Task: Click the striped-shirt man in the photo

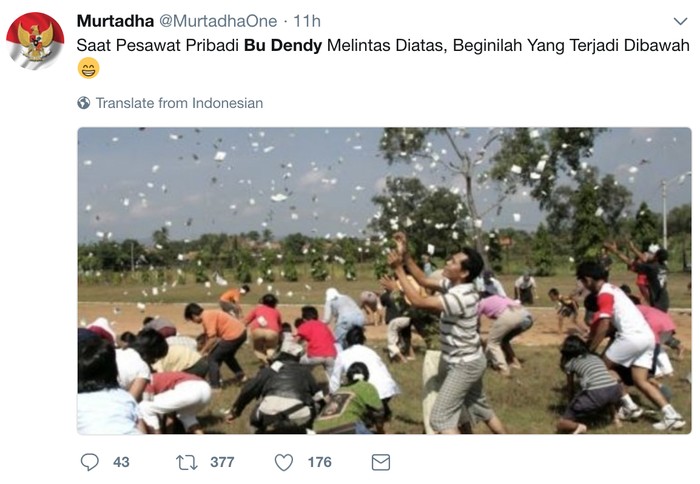Action: 460,330
